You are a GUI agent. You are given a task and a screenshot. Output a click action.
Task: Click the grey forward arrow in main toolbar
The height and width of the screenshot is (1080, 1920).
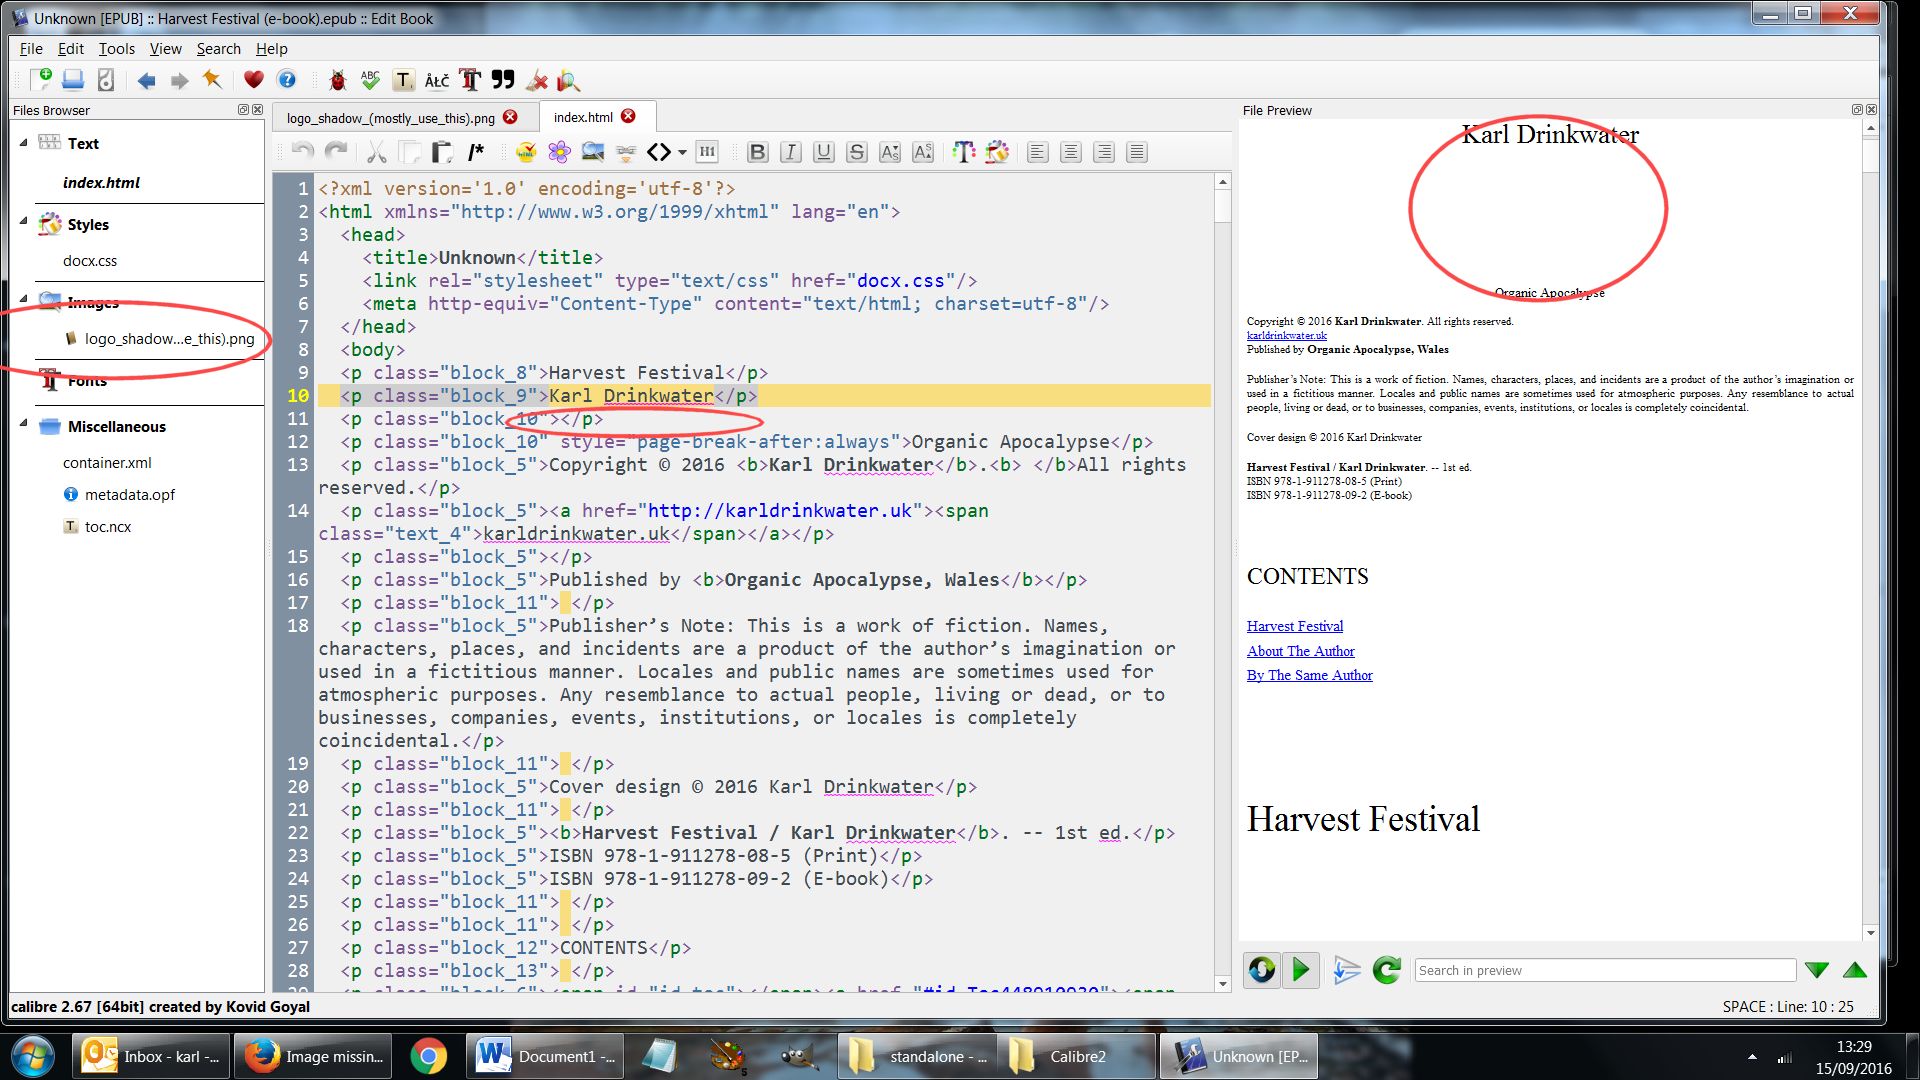pos(179,81)
